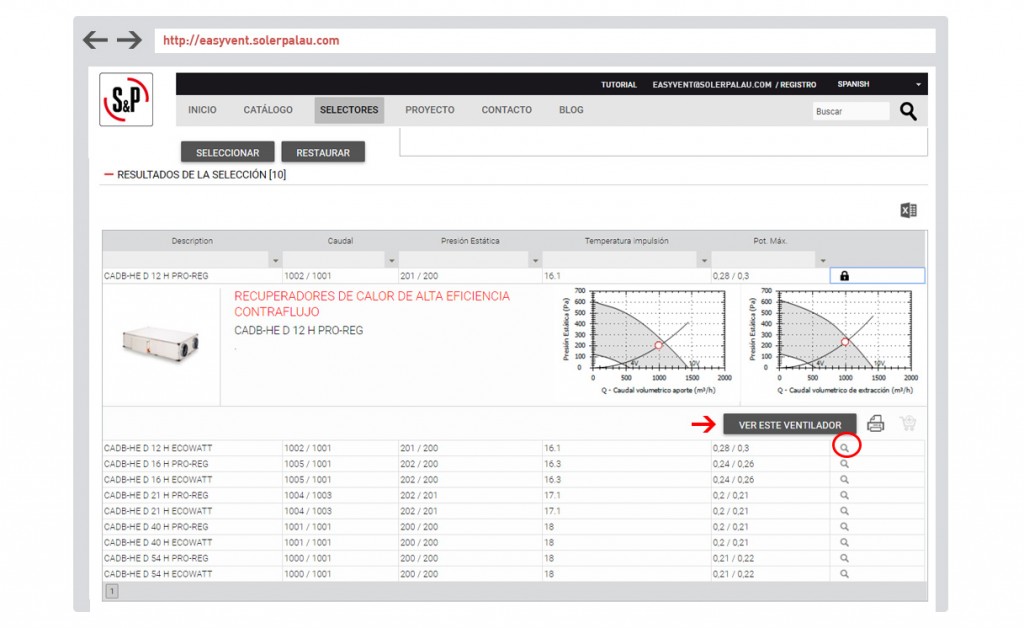View details for CADB-HE D 12 H ECOWATT
Screen dimensions: 1024x628
click(844, 448)
